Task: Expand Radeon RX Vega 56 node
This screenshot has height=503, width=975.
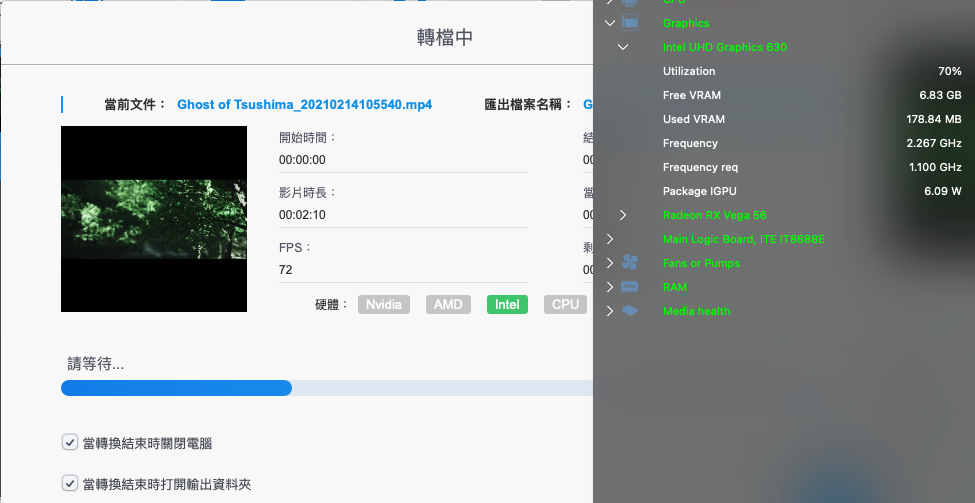Action: click(622, 215)
